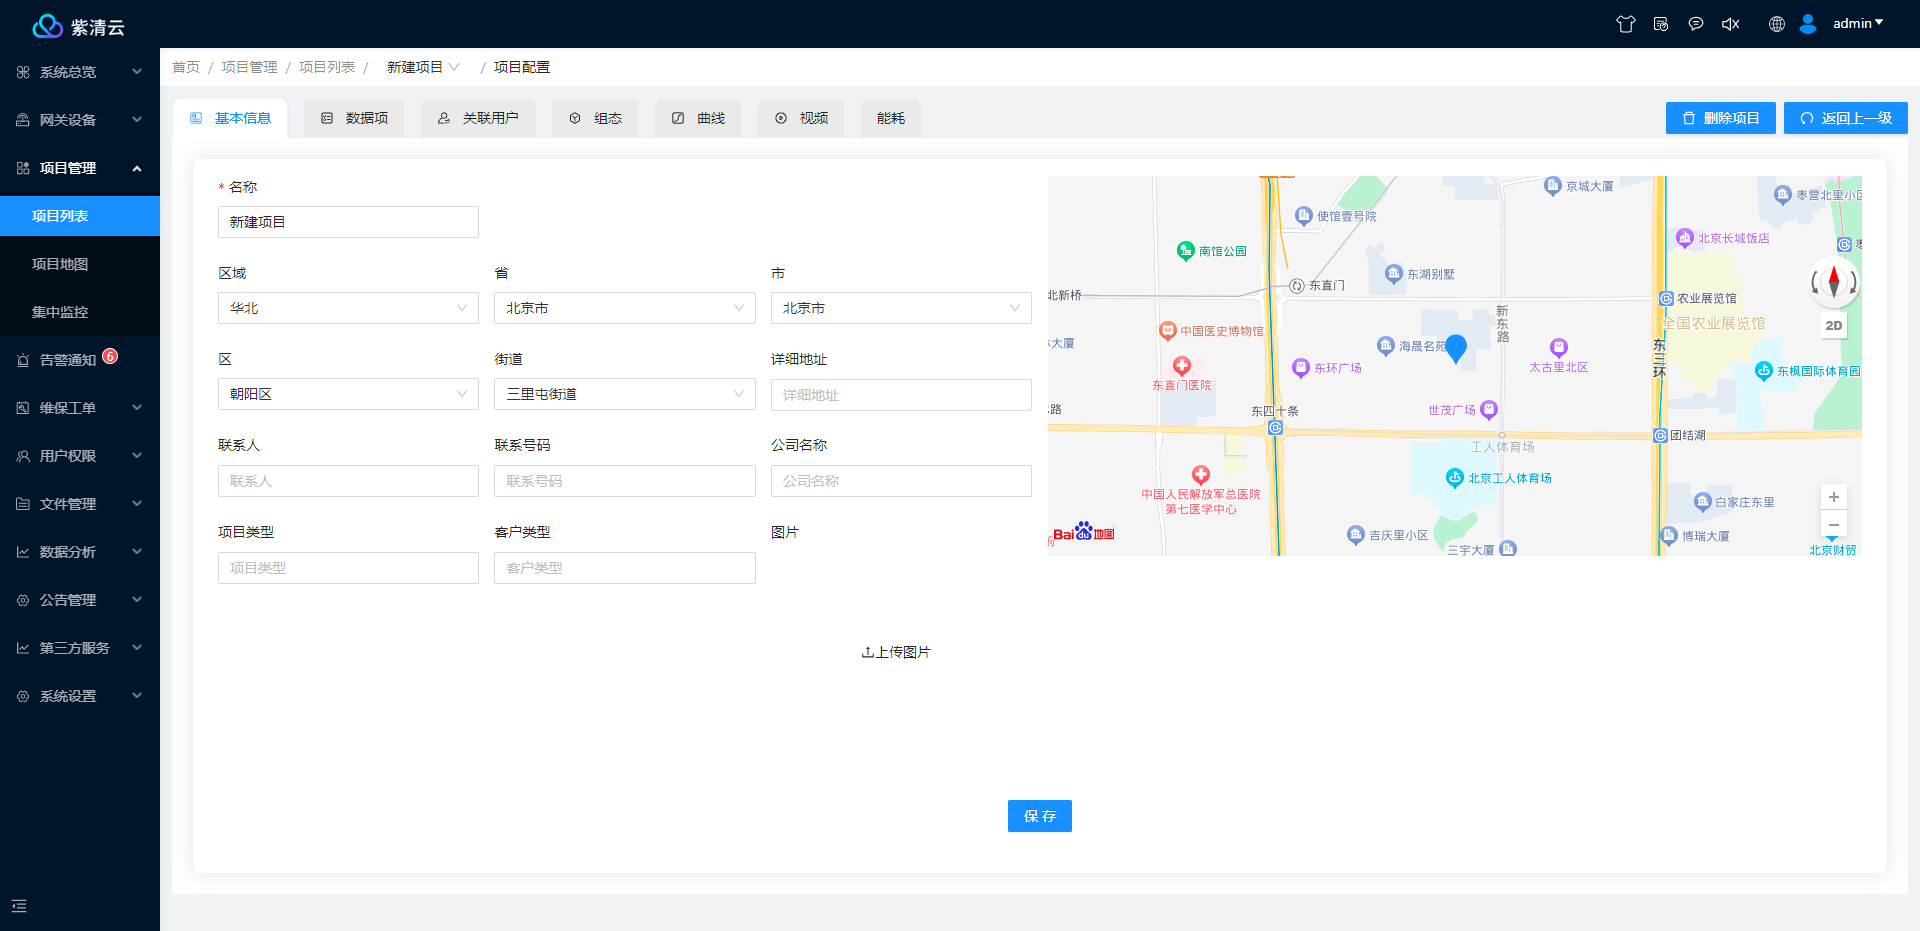
Task: Switch map to 2D view
Action: coord(1834,325)
